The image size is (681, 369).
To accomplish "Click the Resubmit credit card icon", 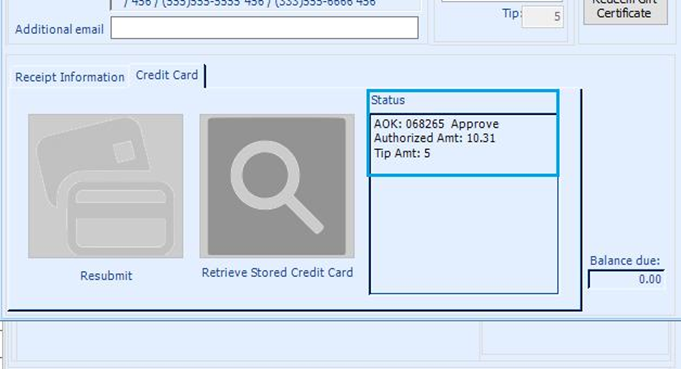I will click(106, 186).
